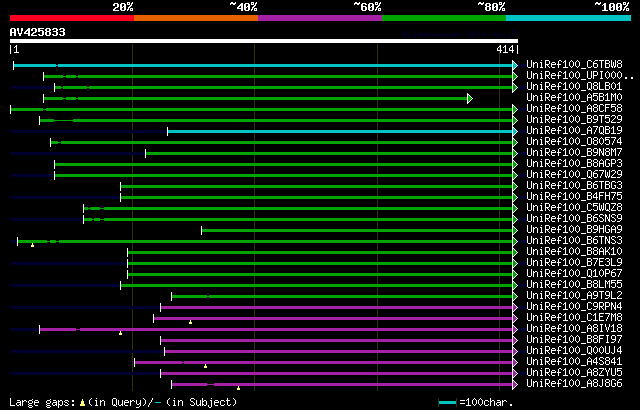Screen dimensions: 640x410
Task: Click the purple arrowhead beside C9RPN4
Action: pos(515,308)
